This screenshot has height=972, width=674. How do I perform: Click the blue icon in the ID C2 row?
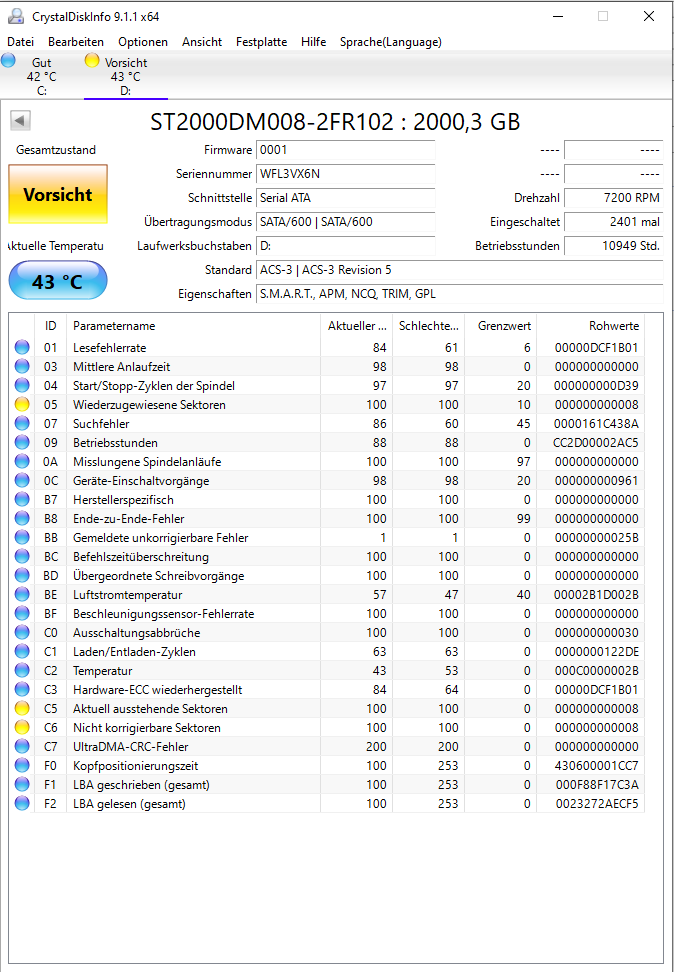pyautogui.click(x=22, y=671)
